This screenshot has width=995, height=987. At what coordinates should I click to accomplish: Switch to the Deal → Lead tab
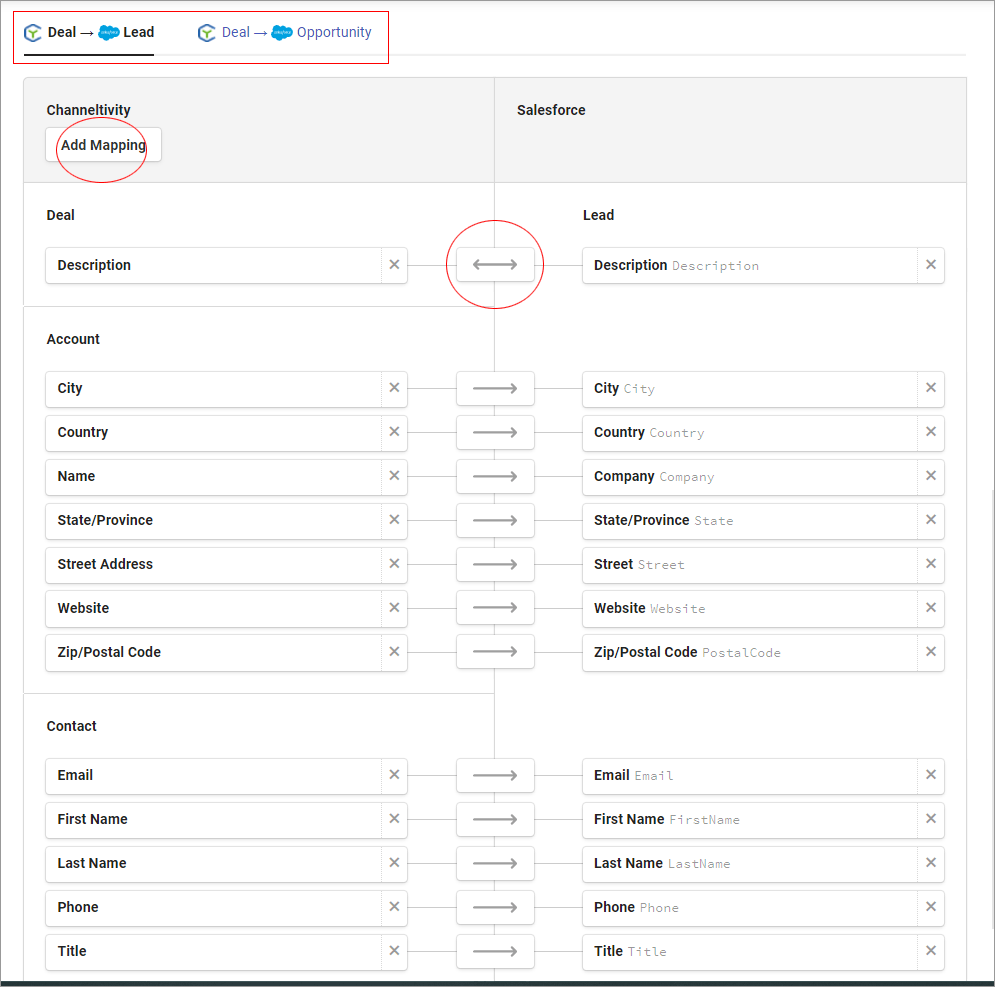point(89,32)
